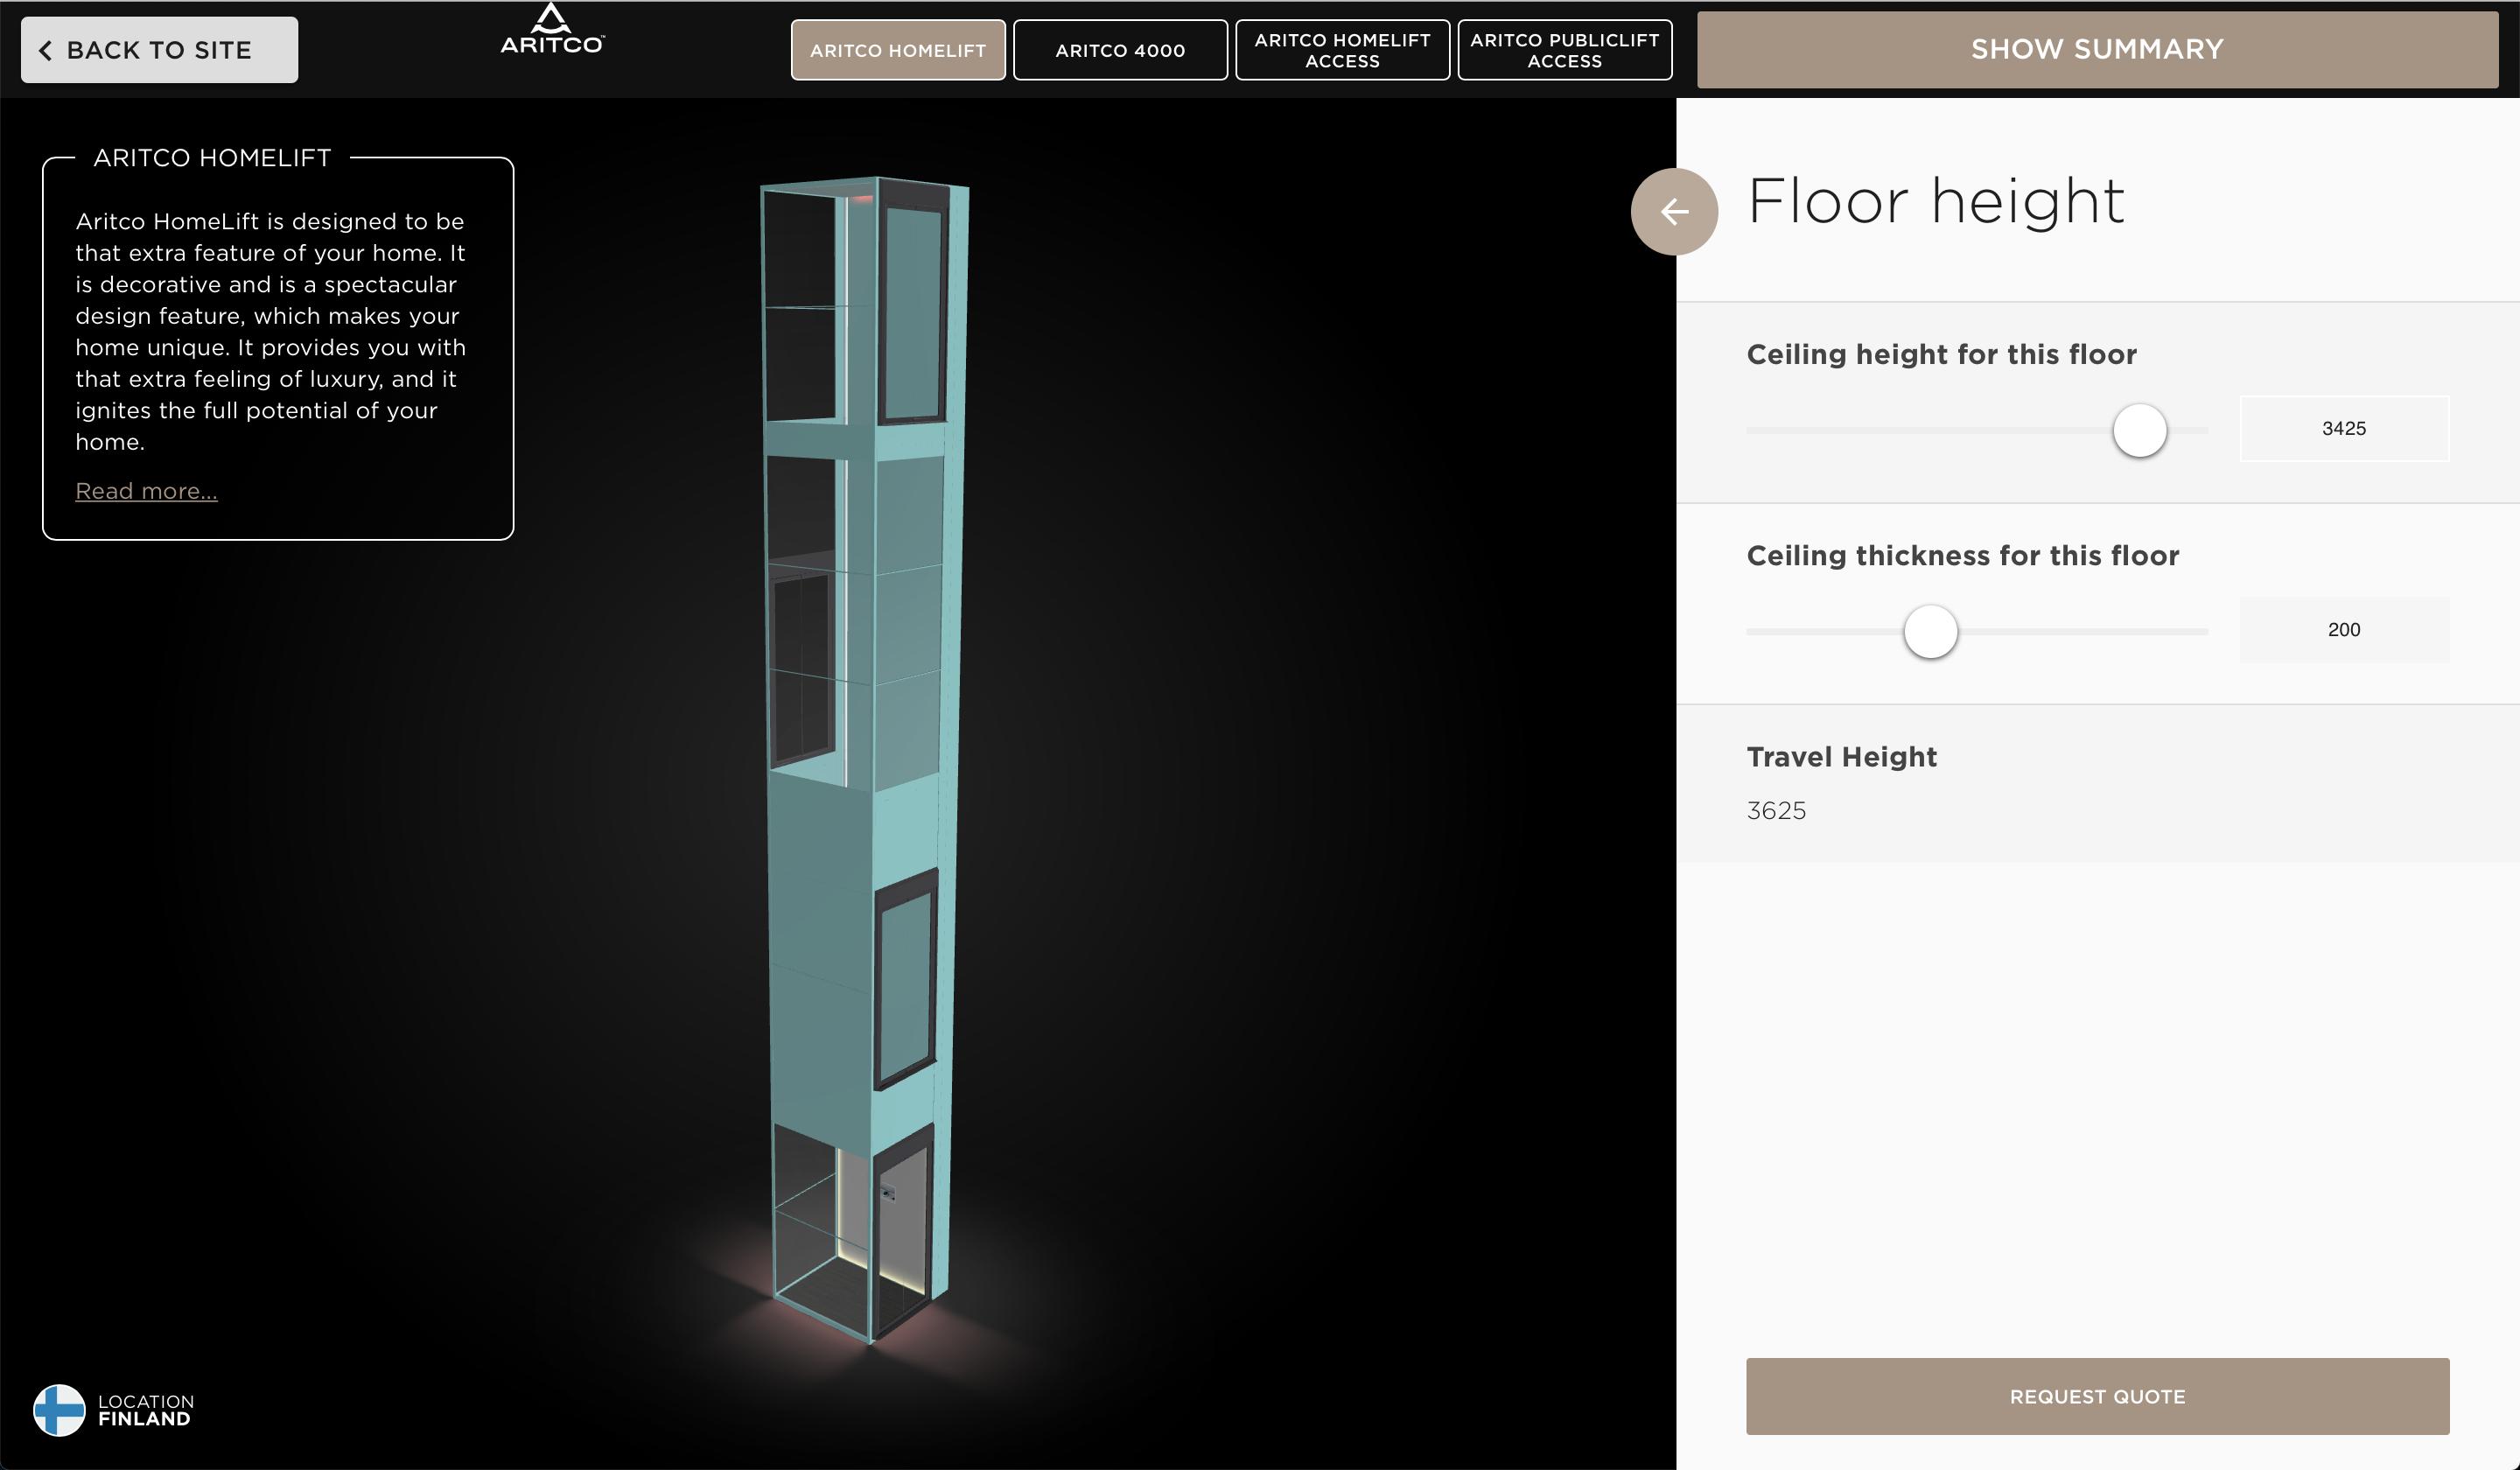Click the ceiling thickness value field 200
2520x1470 pixels.
[x=2343, y=630]
